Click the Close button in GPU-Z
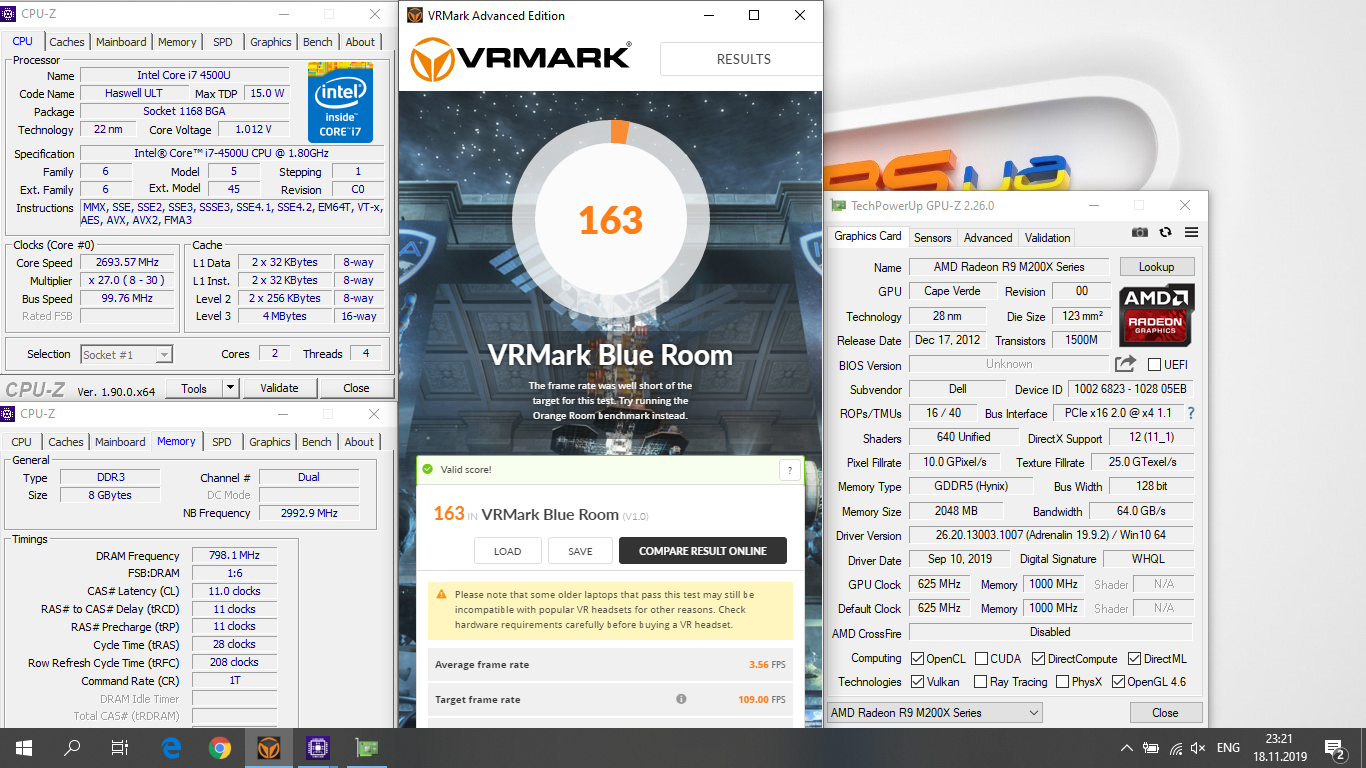The height and width of the screenshot is (768, 1366). click(x=1165, y=713)
